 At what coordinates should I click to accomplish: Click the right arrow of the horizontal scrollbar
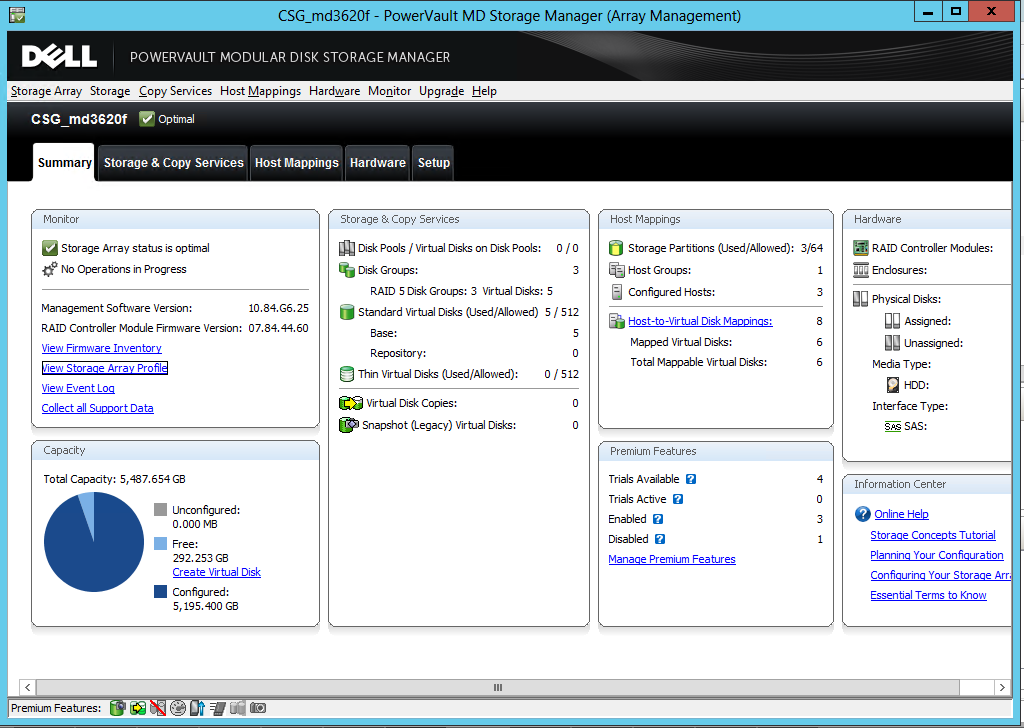(1002, 687)
